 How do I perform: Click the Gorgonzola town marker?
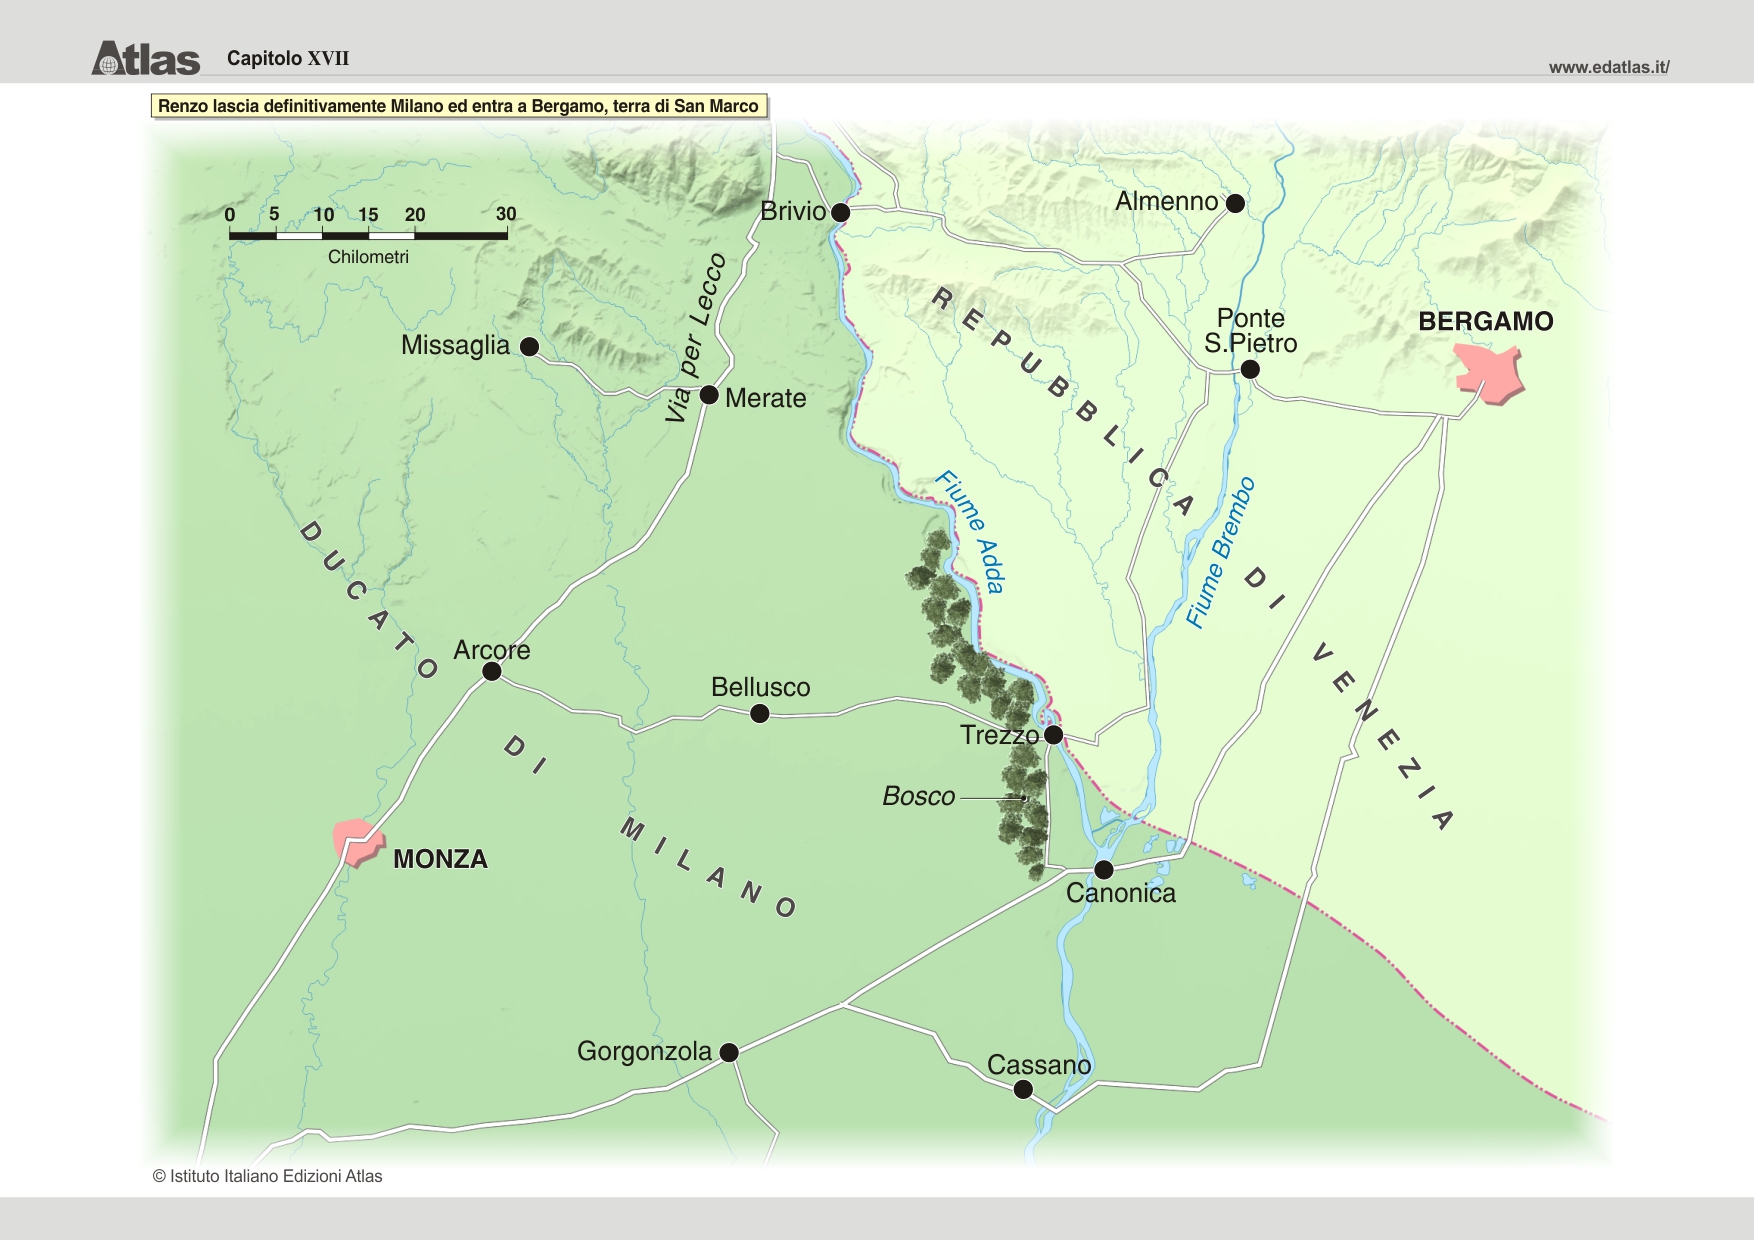(x=729, y=1052)
